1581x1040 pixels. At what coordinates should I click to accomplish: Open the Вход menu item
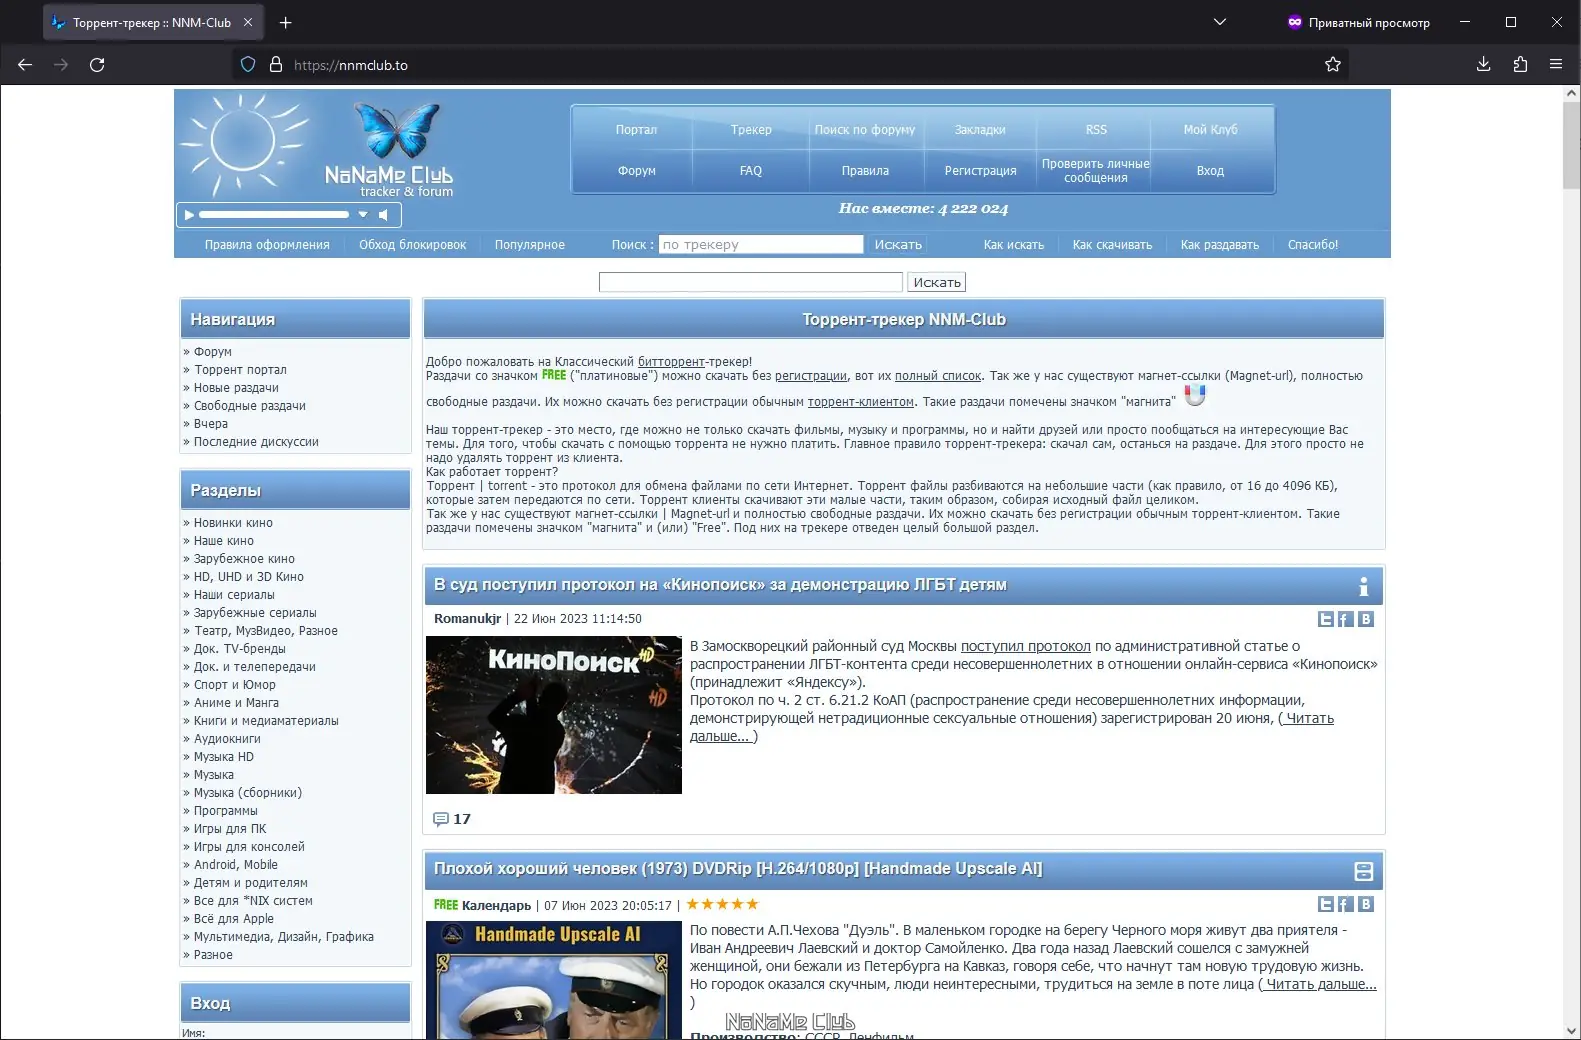tap(1210, 171)
